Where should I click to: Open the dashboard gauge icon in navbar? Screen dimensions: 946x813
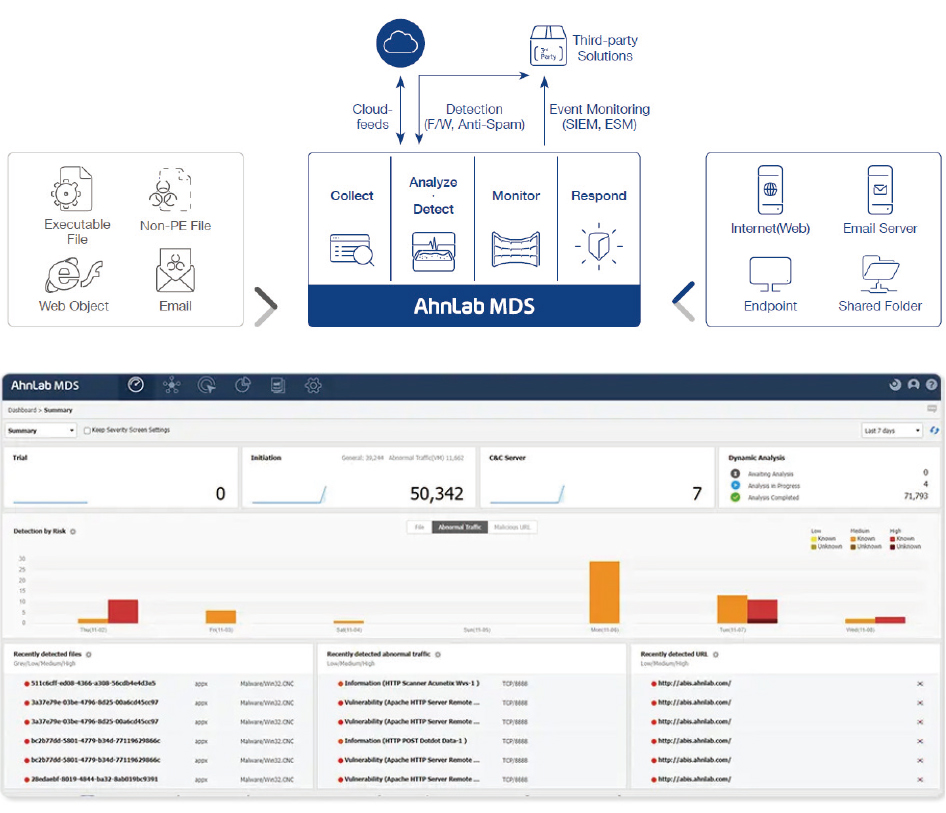point(137,385)
